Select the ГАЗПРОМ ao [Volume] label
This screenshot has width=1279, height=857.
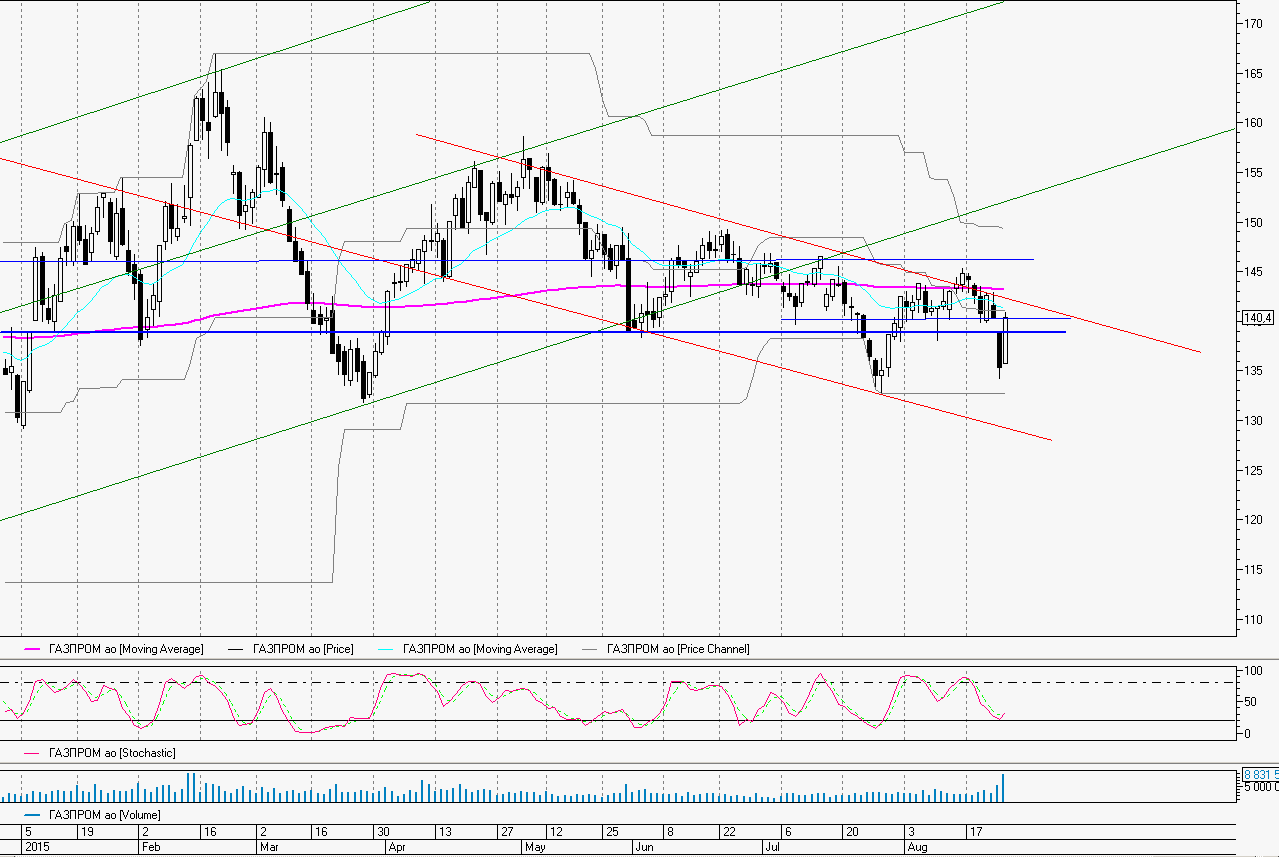pyautogui.click(x=104, y=815)
